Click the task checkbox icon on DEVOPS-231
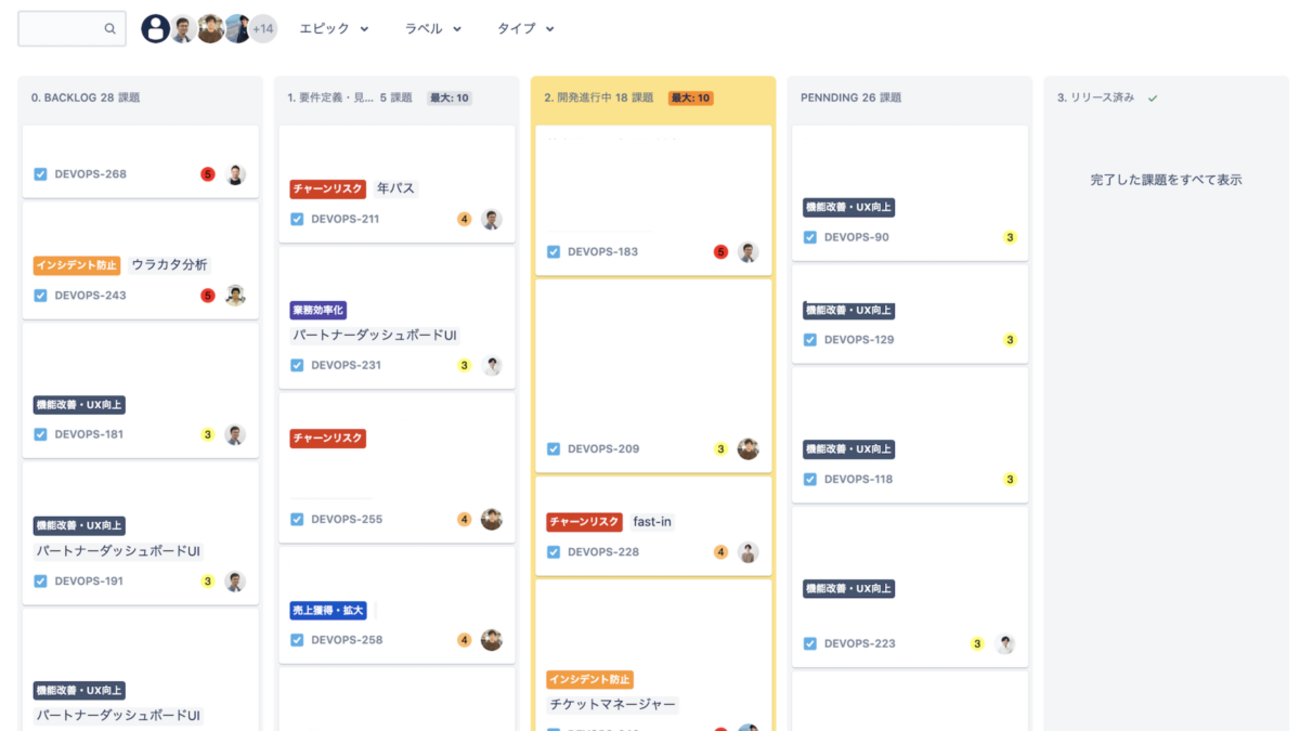Viewport: 1300px width, 731px height. click(297, 365)
